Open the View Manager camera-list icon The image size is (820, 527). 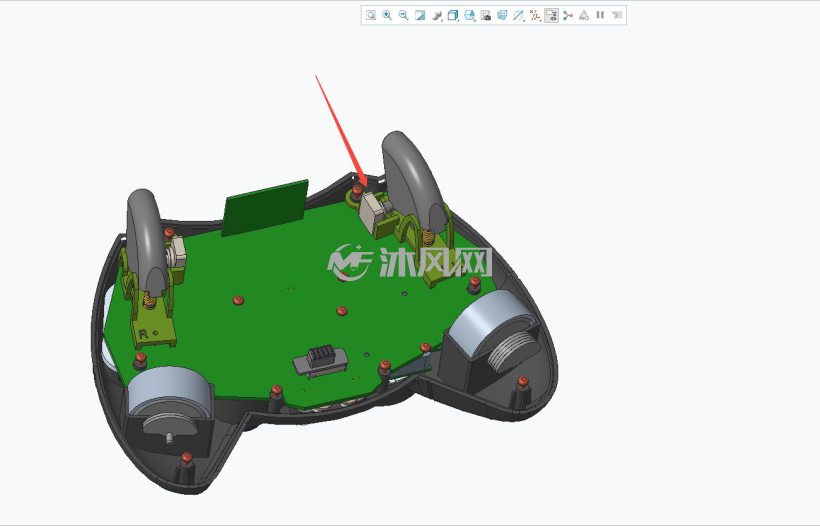[486, 15]
